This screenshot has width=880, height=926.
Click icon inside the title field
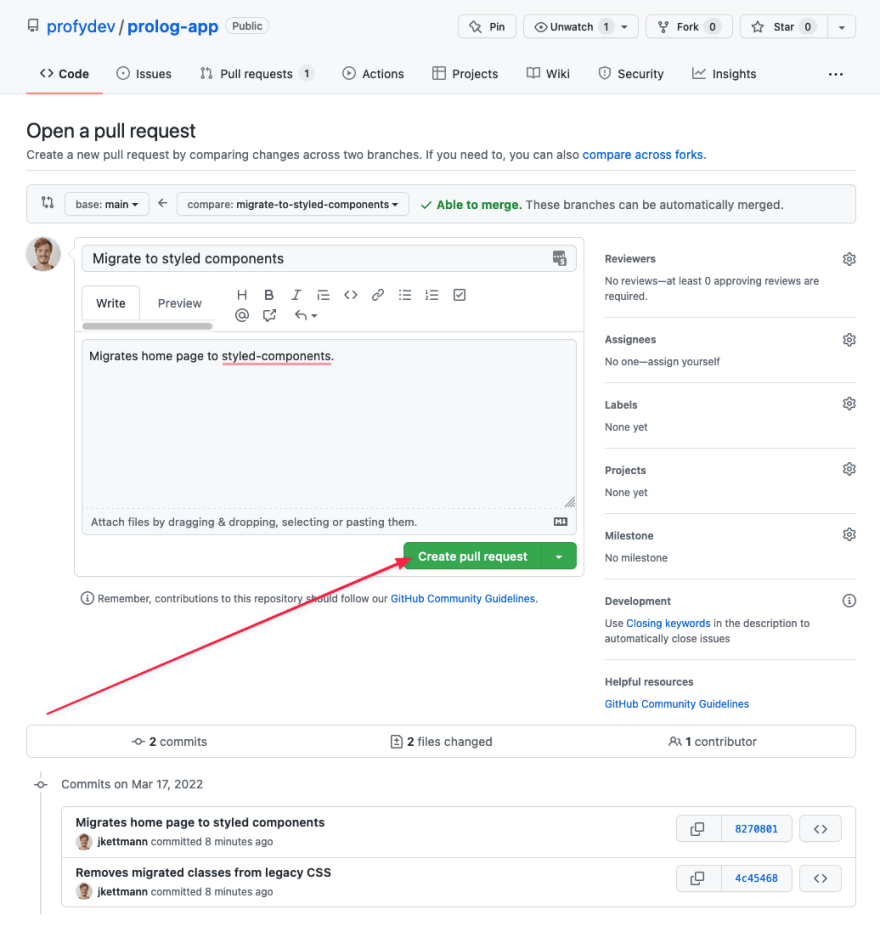pyautogui.click(x=559, y=258)
